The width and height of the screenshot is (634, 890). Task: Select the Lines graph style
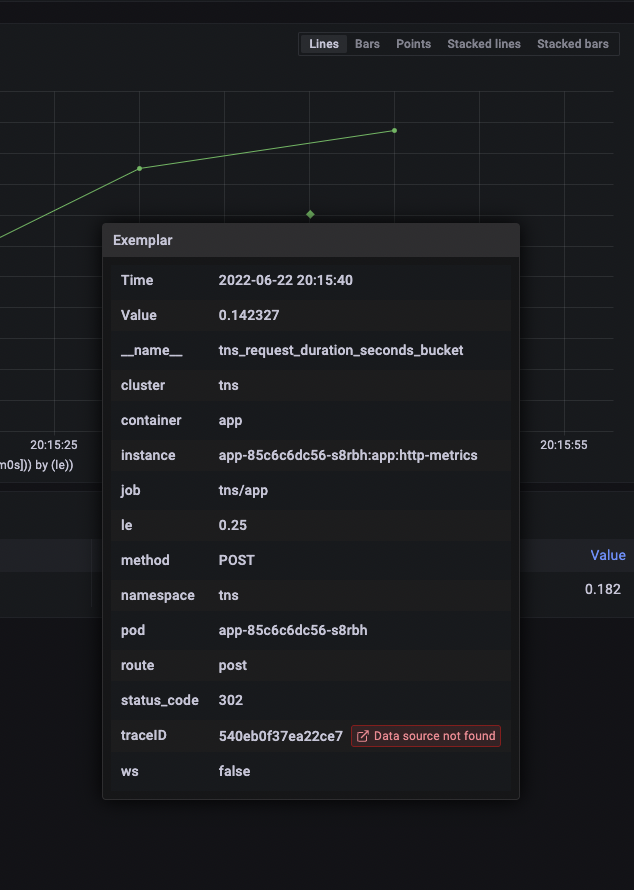coord(324,44)
